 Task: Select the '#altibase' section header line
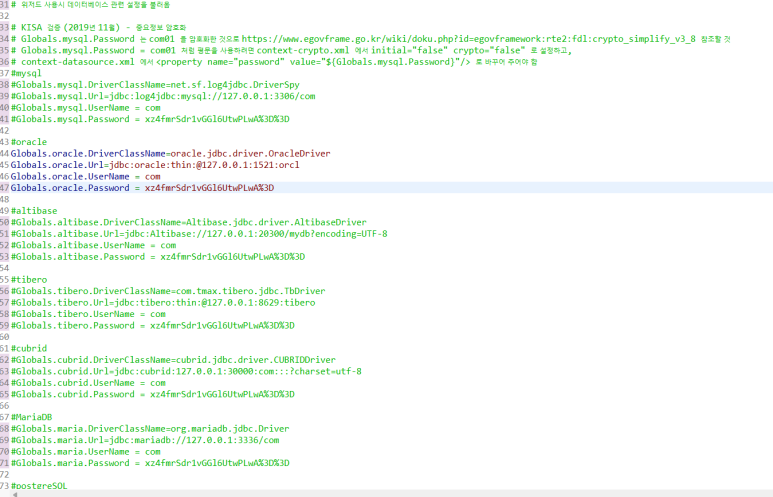34,211
